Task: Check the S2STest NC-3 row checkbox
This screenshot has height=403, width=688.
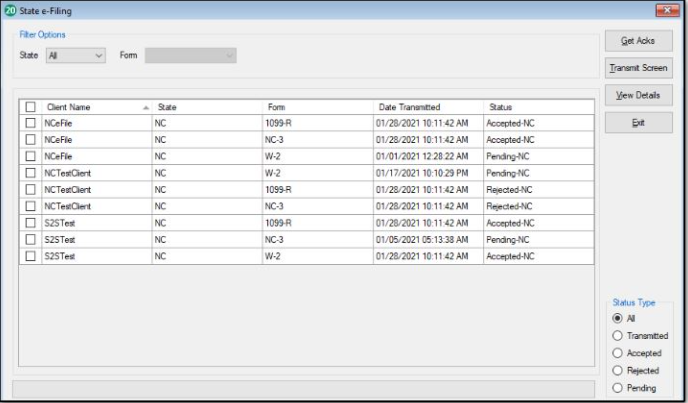Action: (30, 240)
